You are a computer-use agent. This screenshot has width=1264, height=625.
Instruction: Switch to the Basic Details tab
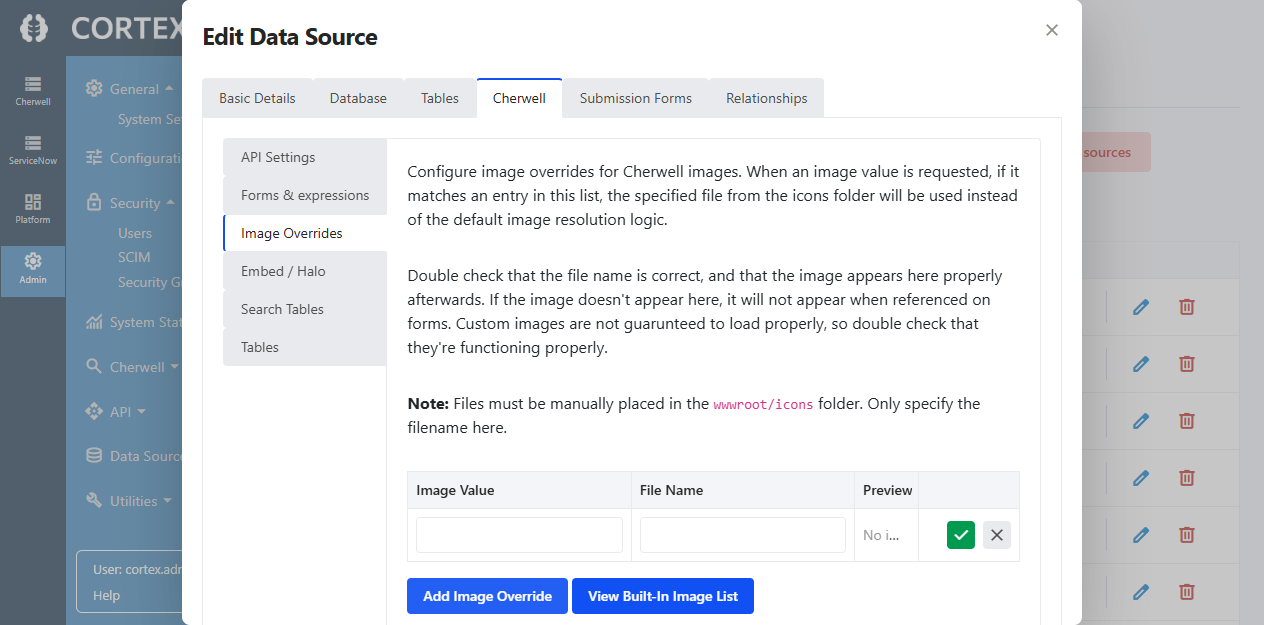pos(258,98)
